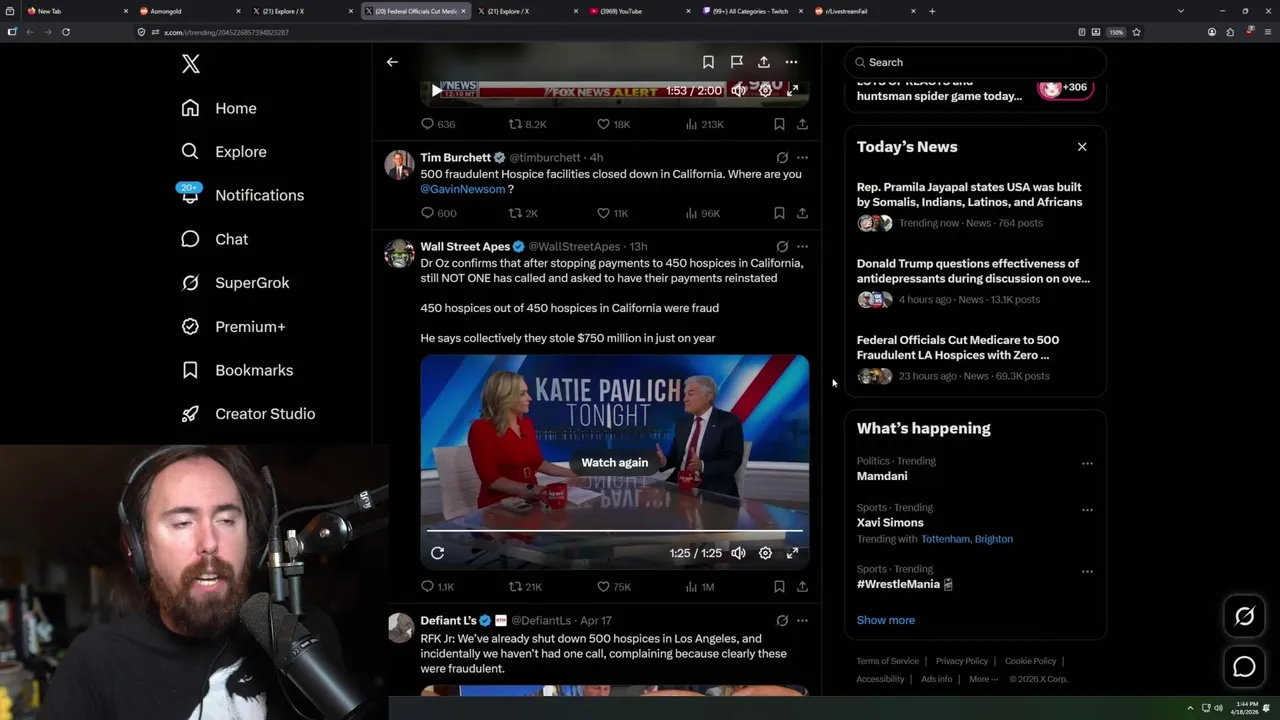The height and width of the screenshot is (720, 1280).
Task: Close the Today's News panel
Action: coord(1082,147)
